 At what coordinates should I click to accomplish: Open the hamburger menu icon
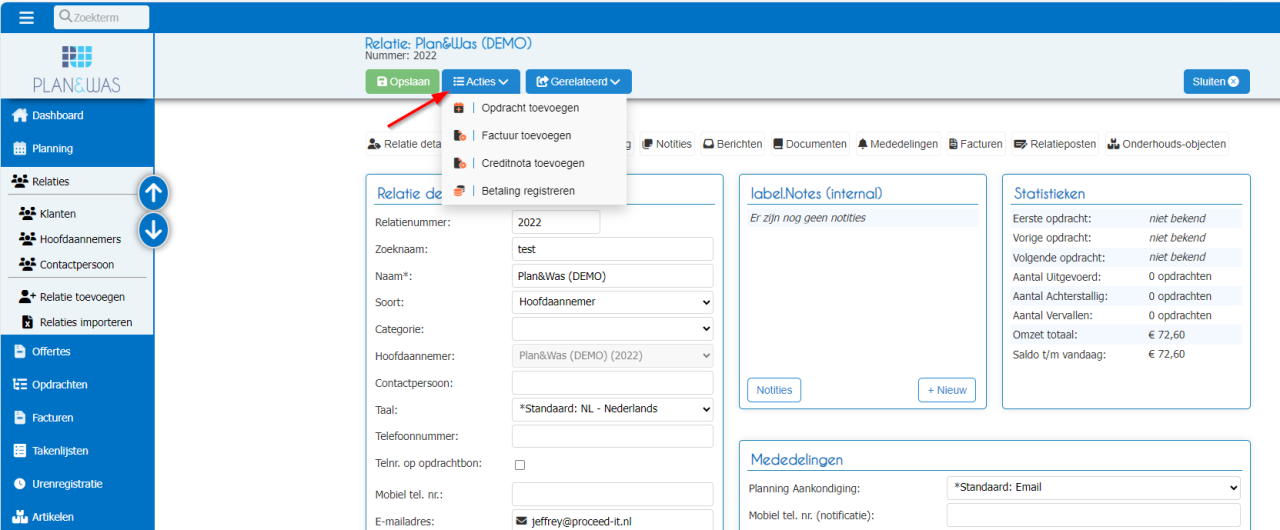point(27,17)
